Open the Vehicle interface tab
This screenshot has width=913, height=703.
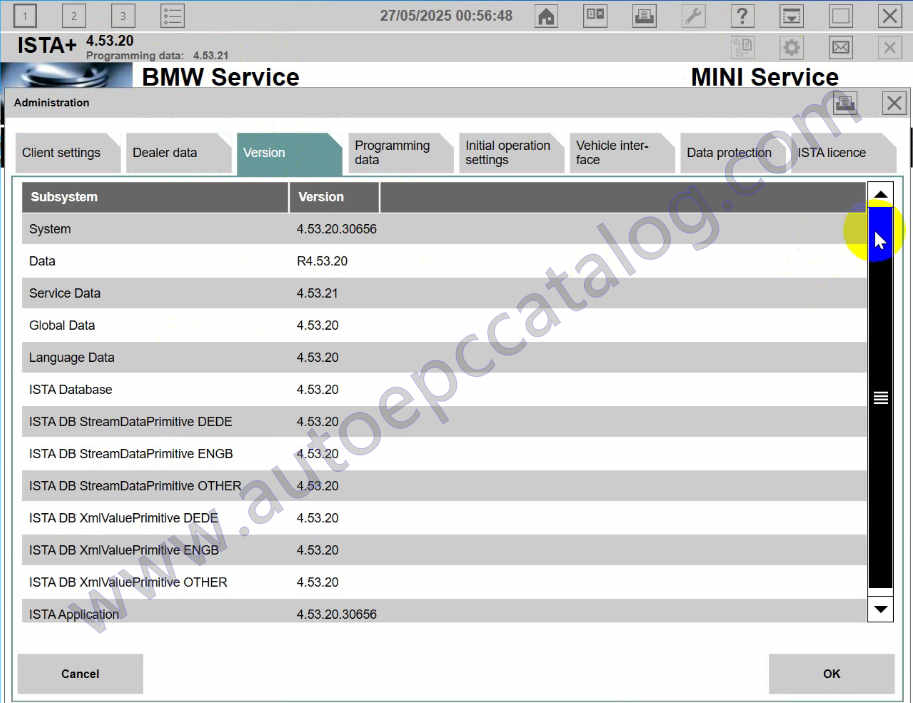coord(621,153)
